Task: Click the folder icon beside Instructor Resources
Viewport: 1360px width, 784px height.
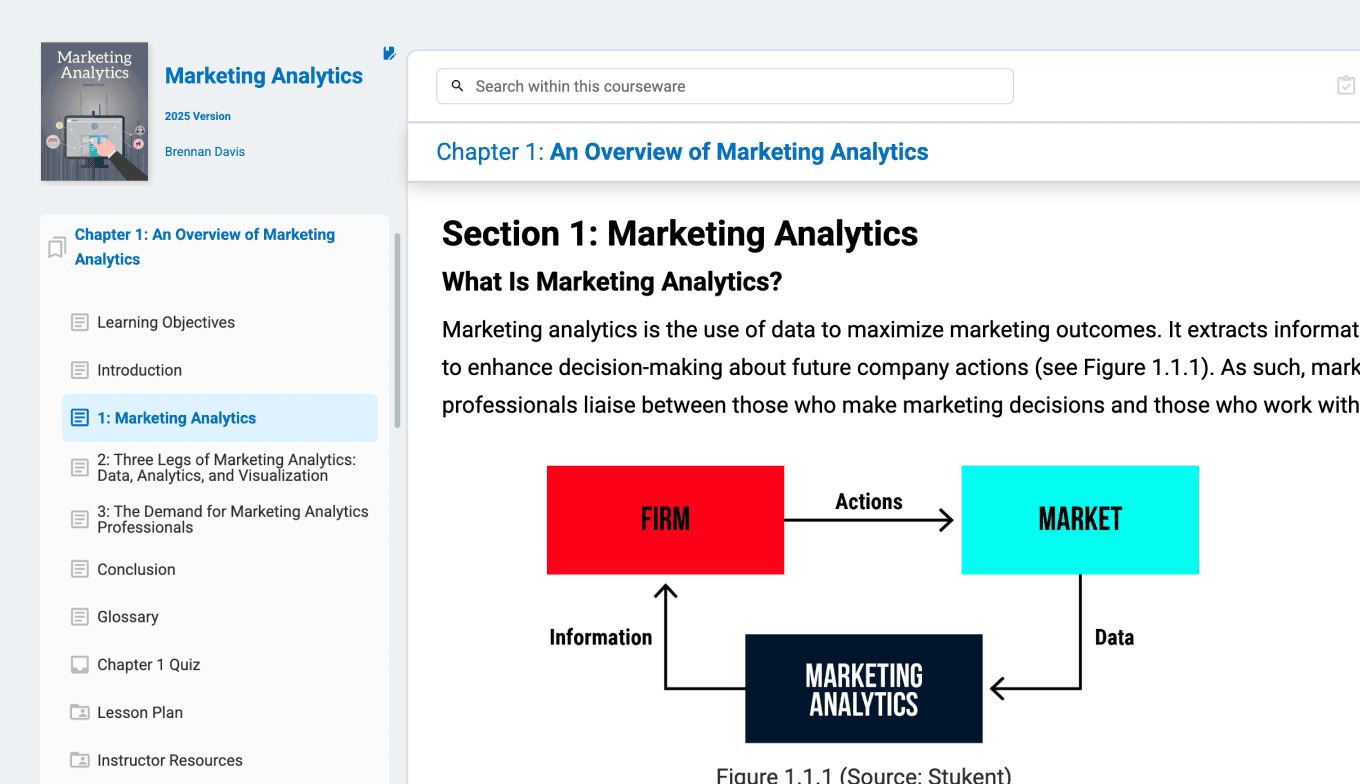Action: pos(80,761)
